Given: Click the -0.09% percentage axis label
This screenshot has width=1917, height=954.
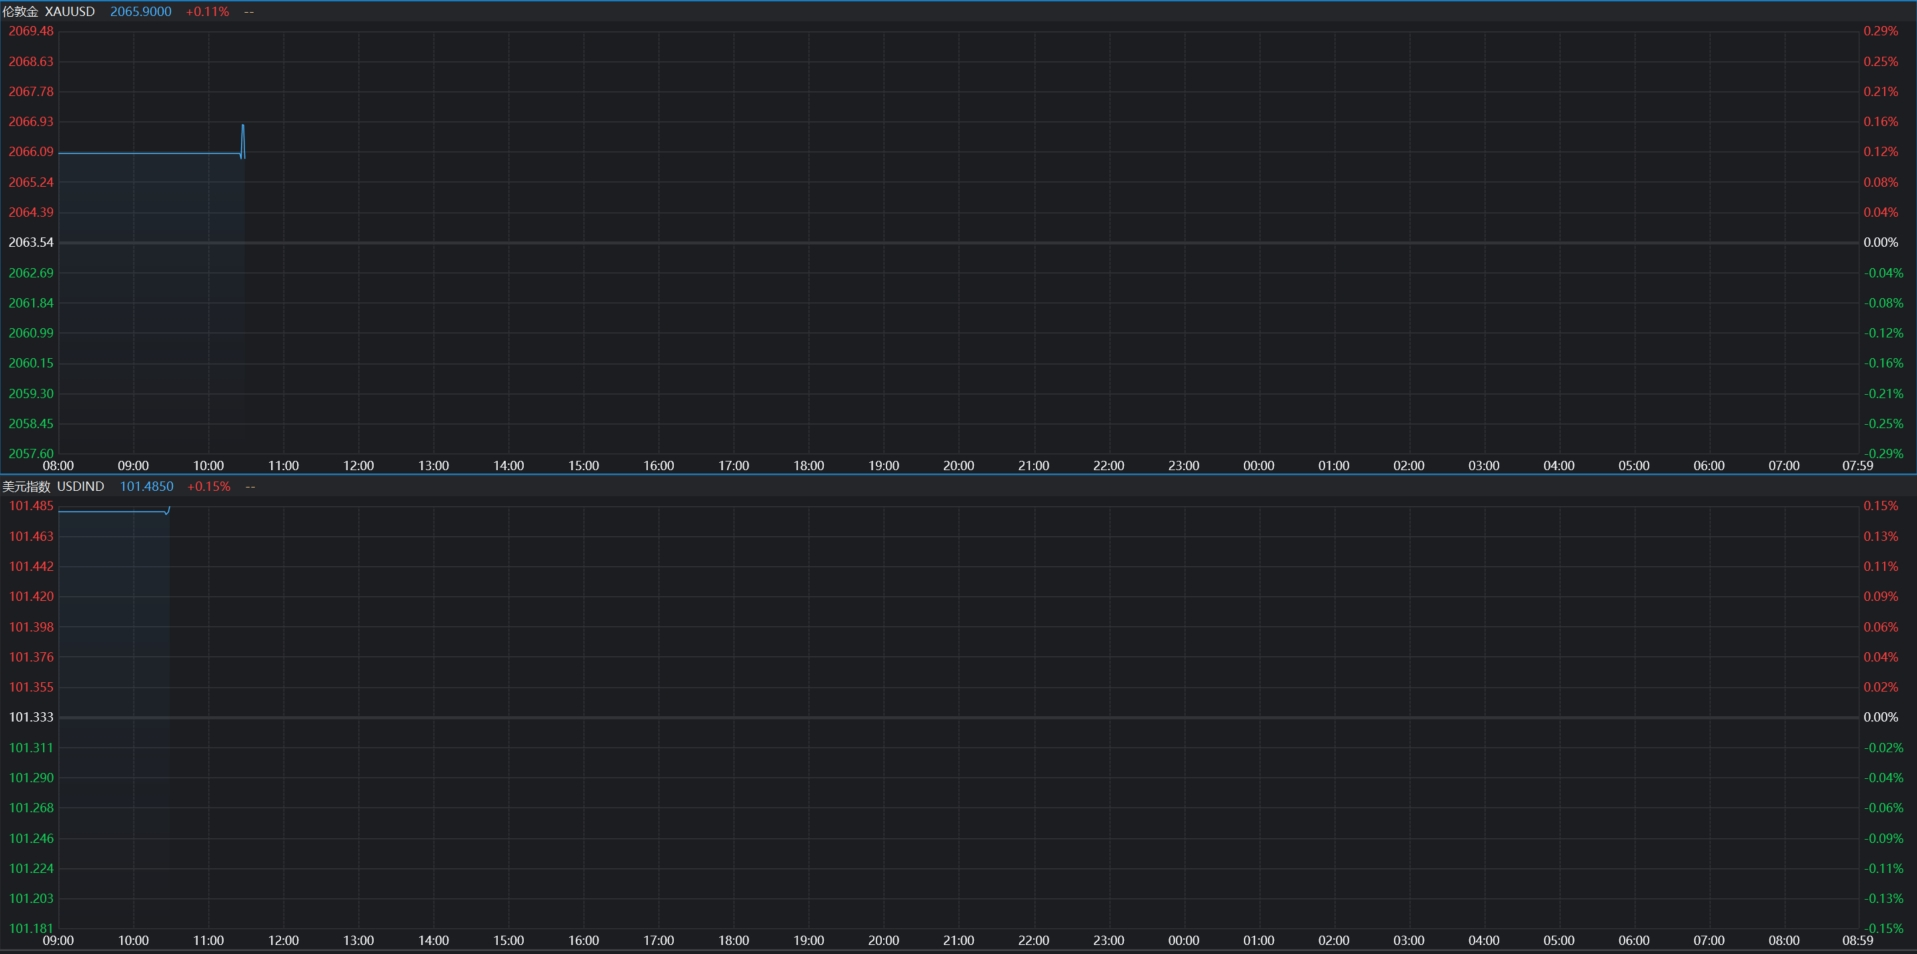Looking at the screenshot, I should 1883,839.
